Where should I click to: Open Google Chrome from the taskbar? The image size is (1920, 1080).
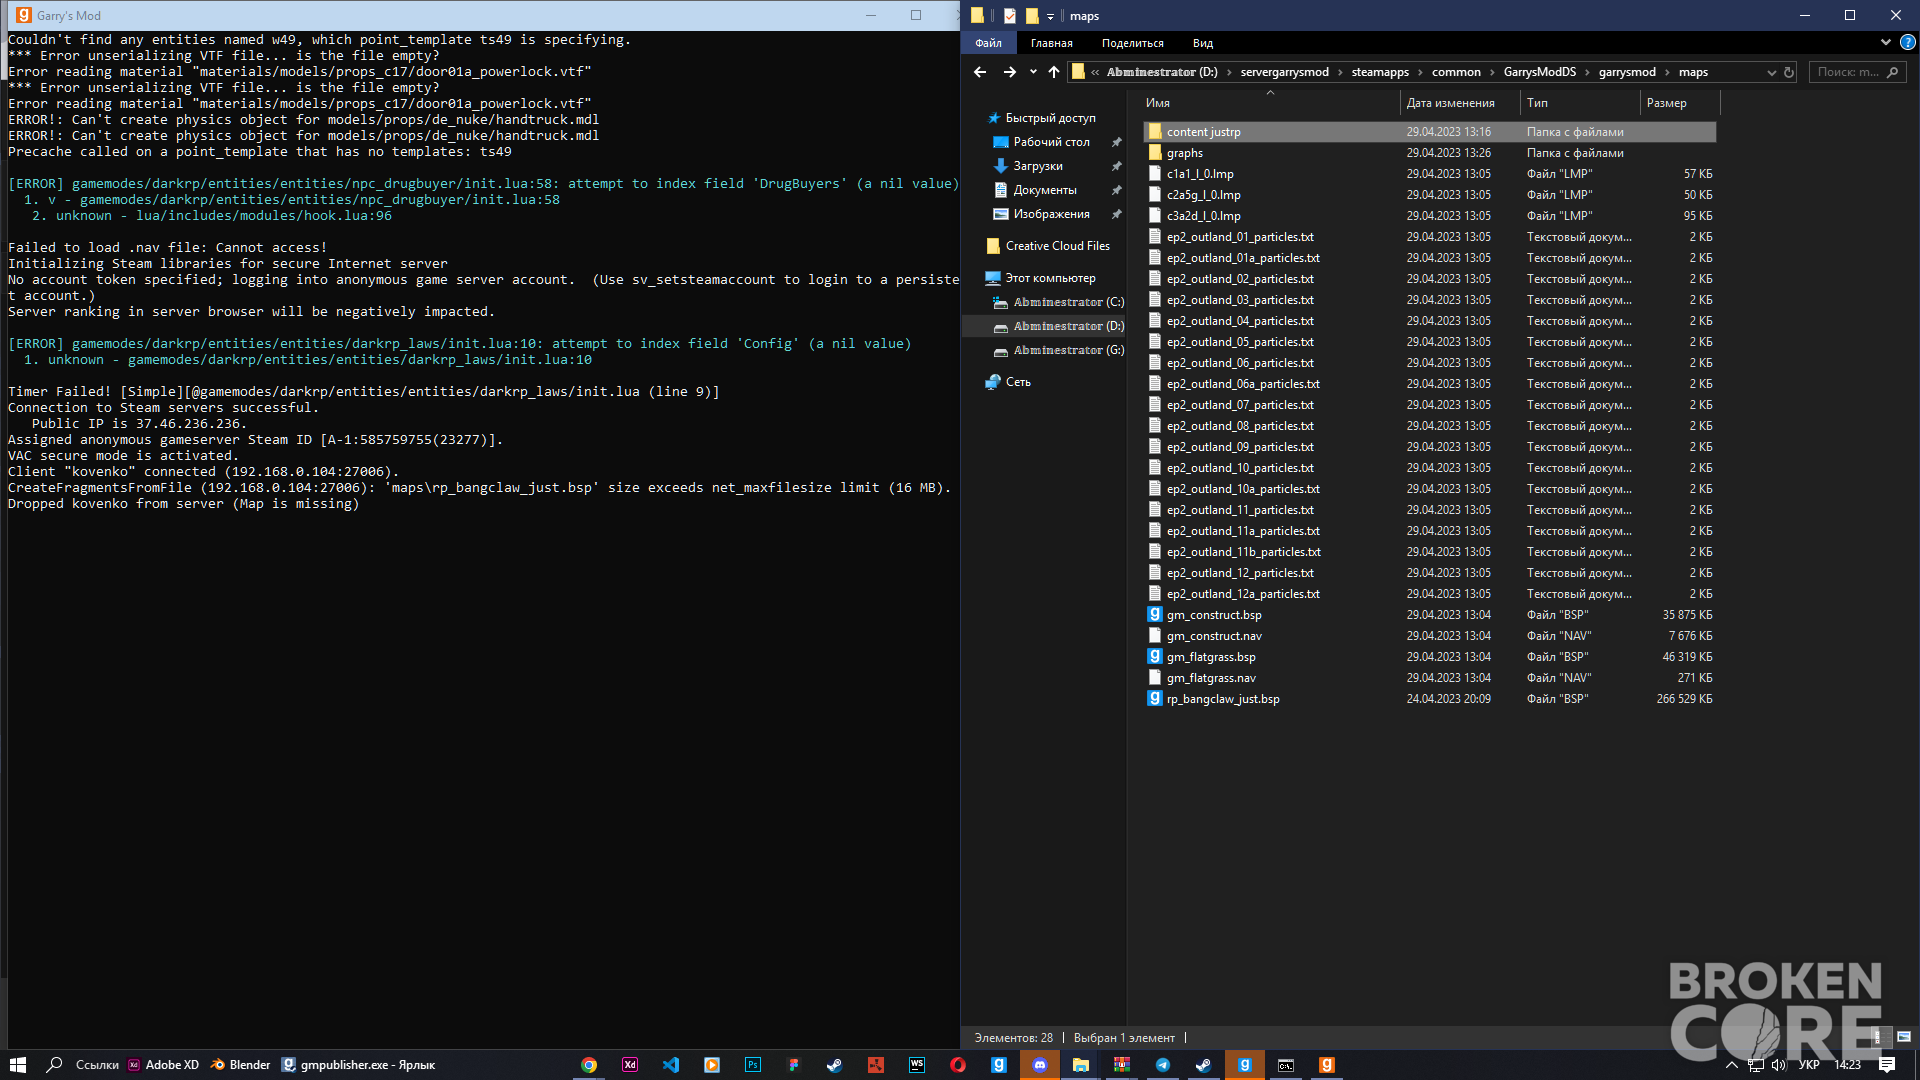click(589, 1065)
